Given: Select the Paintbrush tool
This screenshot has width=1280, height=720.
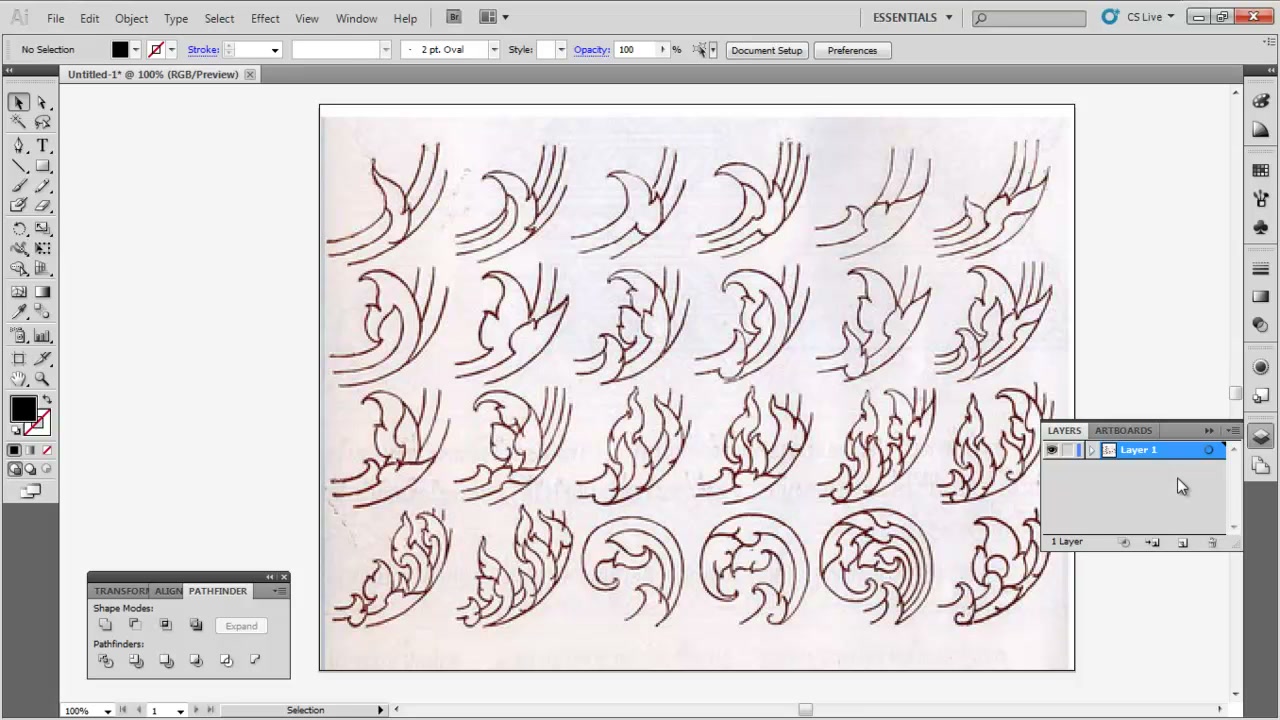Looking at the screenshot, I should pos(19,186).
